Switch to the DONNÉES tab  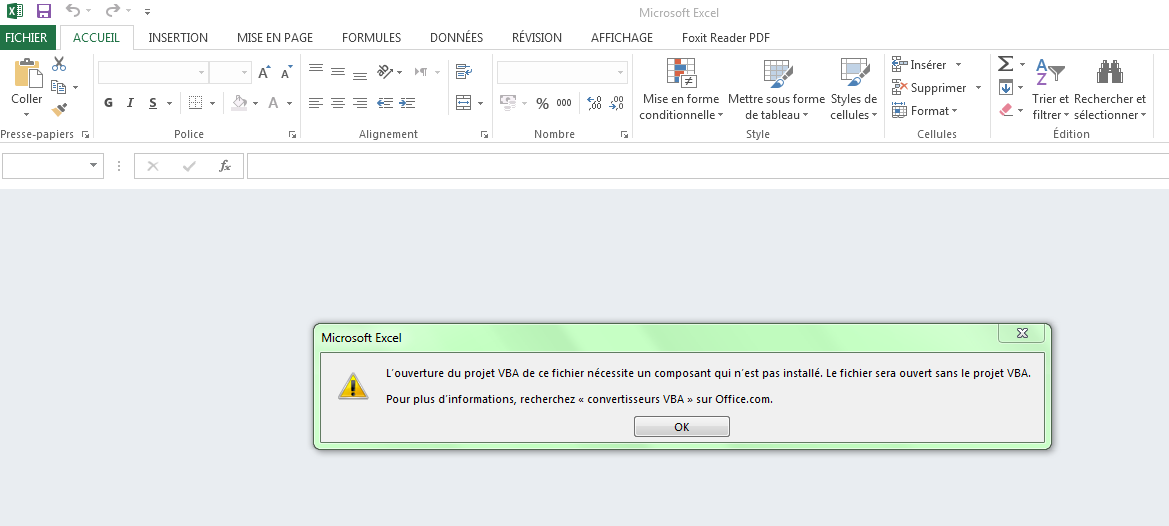coord(456,37)
